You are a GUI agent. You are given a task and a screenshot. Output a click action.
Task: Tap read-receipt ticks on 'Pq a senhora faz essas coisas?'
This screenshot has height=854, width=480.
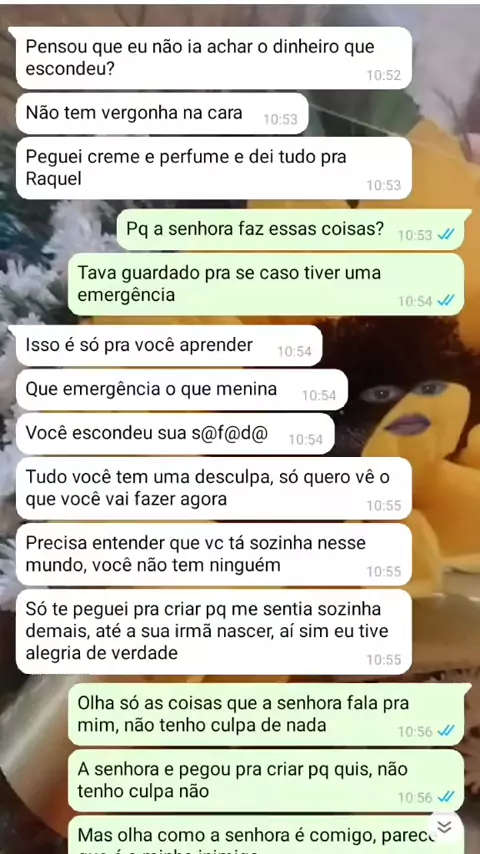pos(446,235)
